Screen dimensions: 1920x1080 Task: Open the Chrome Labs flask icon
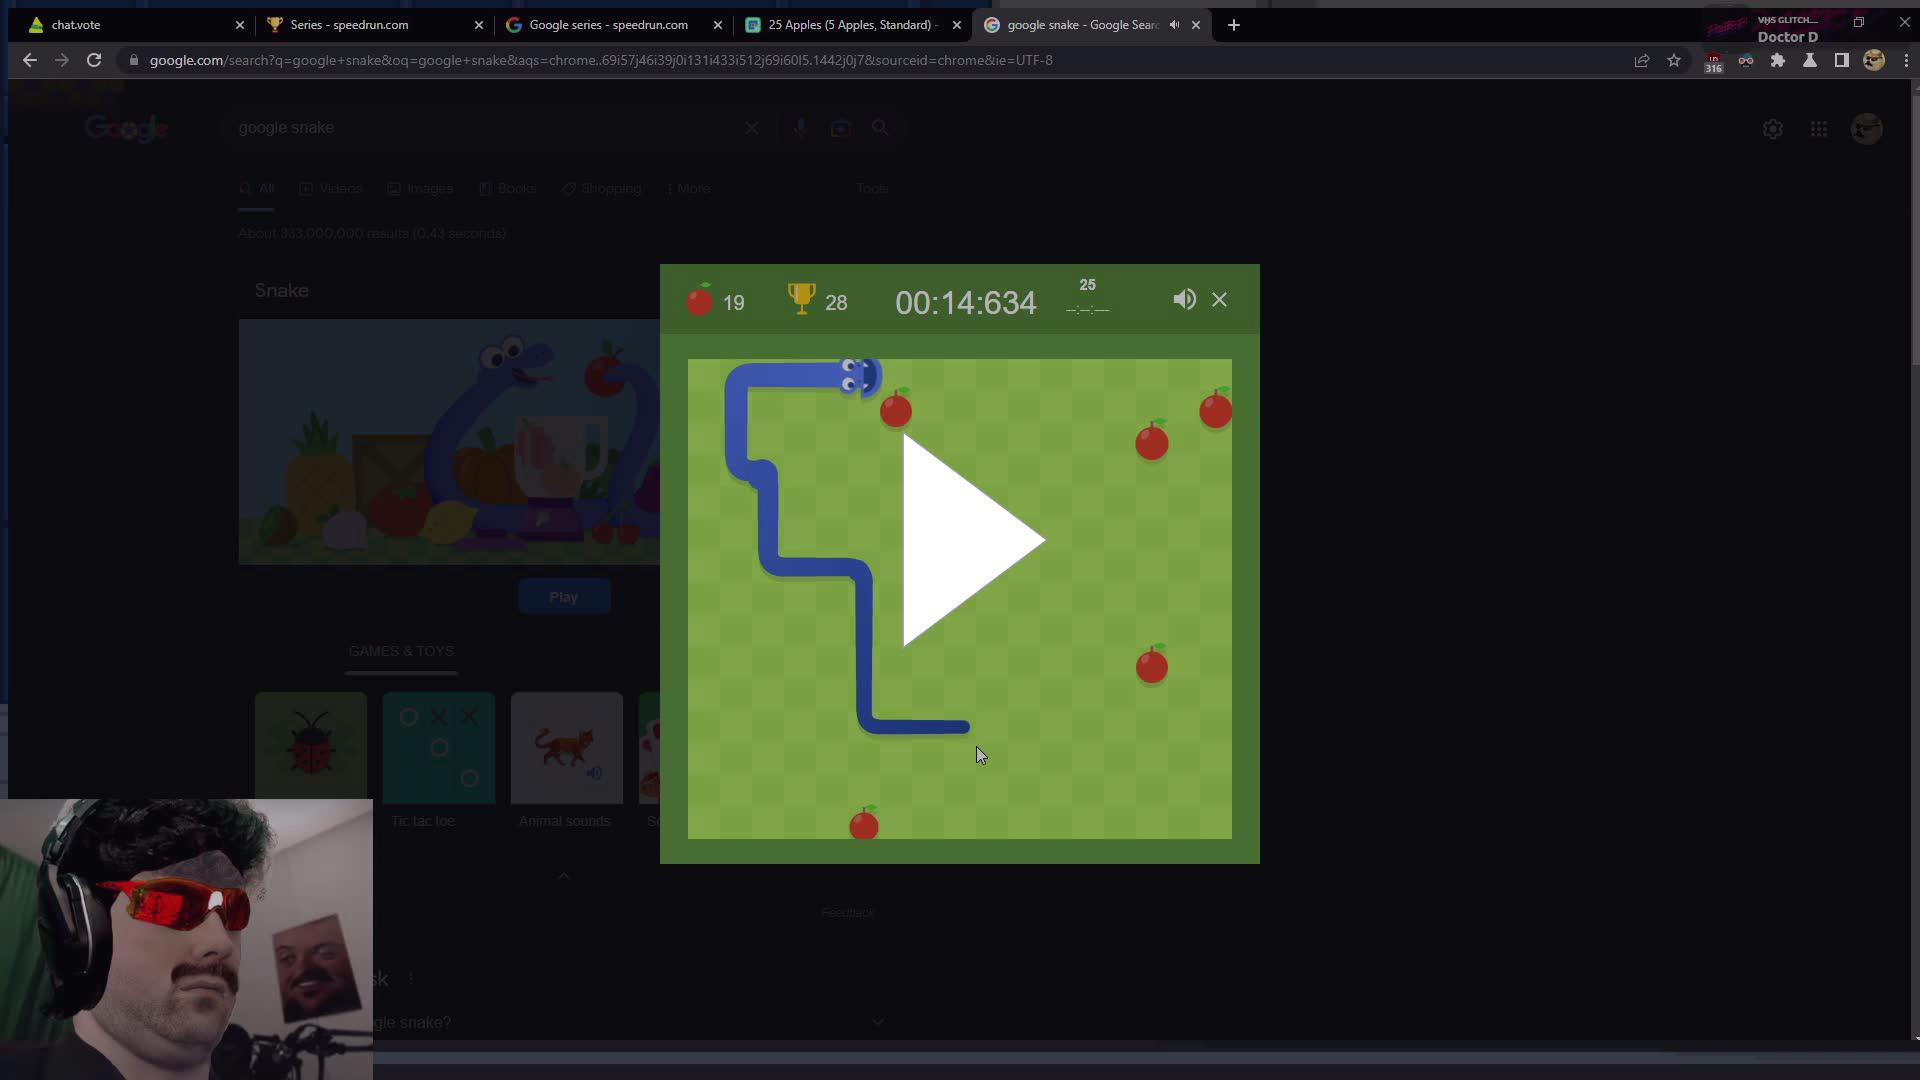(1810, 60)
